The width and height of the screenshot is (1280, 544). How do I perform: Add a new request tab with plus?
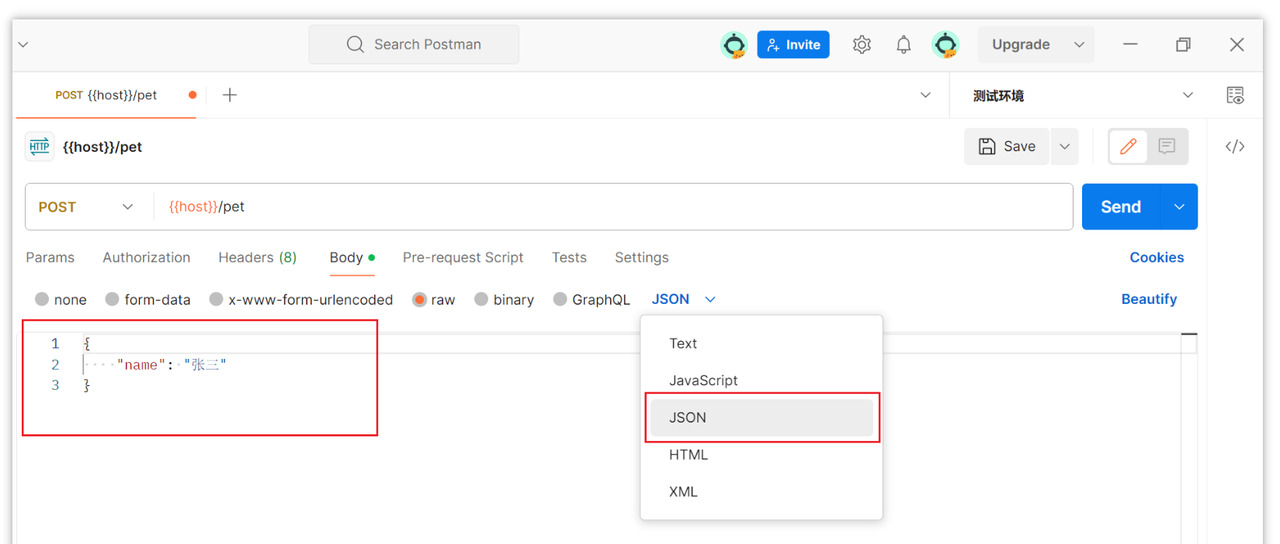click(230, 95)
